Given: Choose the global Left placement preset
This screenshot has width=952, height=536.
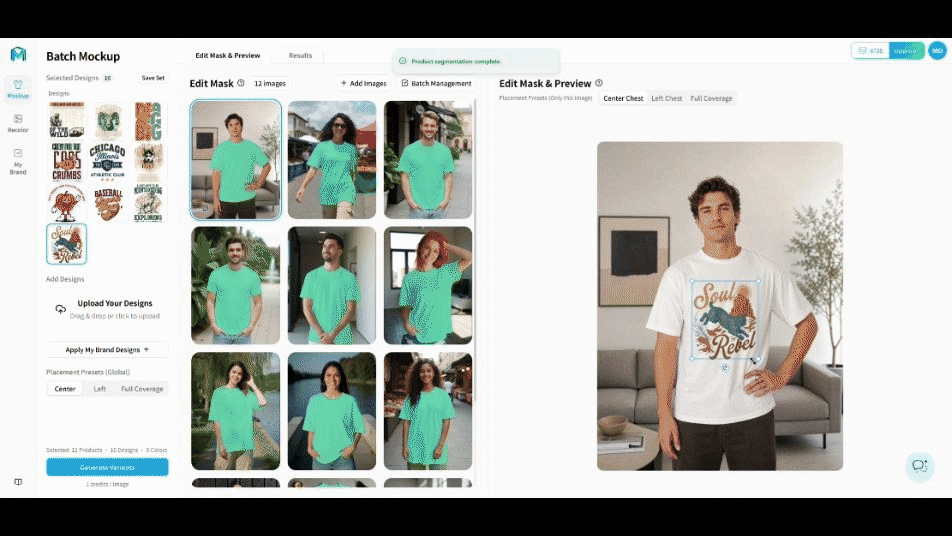Looking at the screenshot, I should coord(100,388).
